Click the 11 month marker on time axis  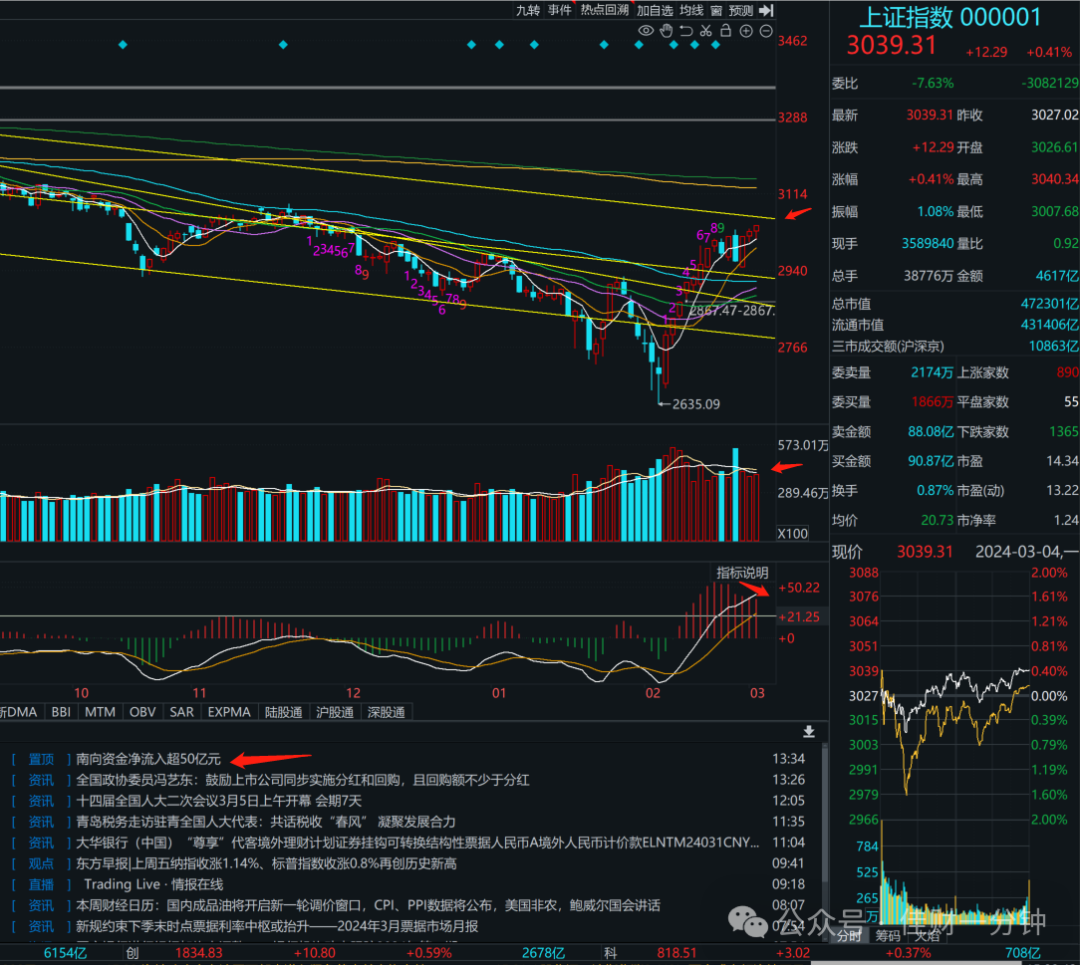click(199, 693)
